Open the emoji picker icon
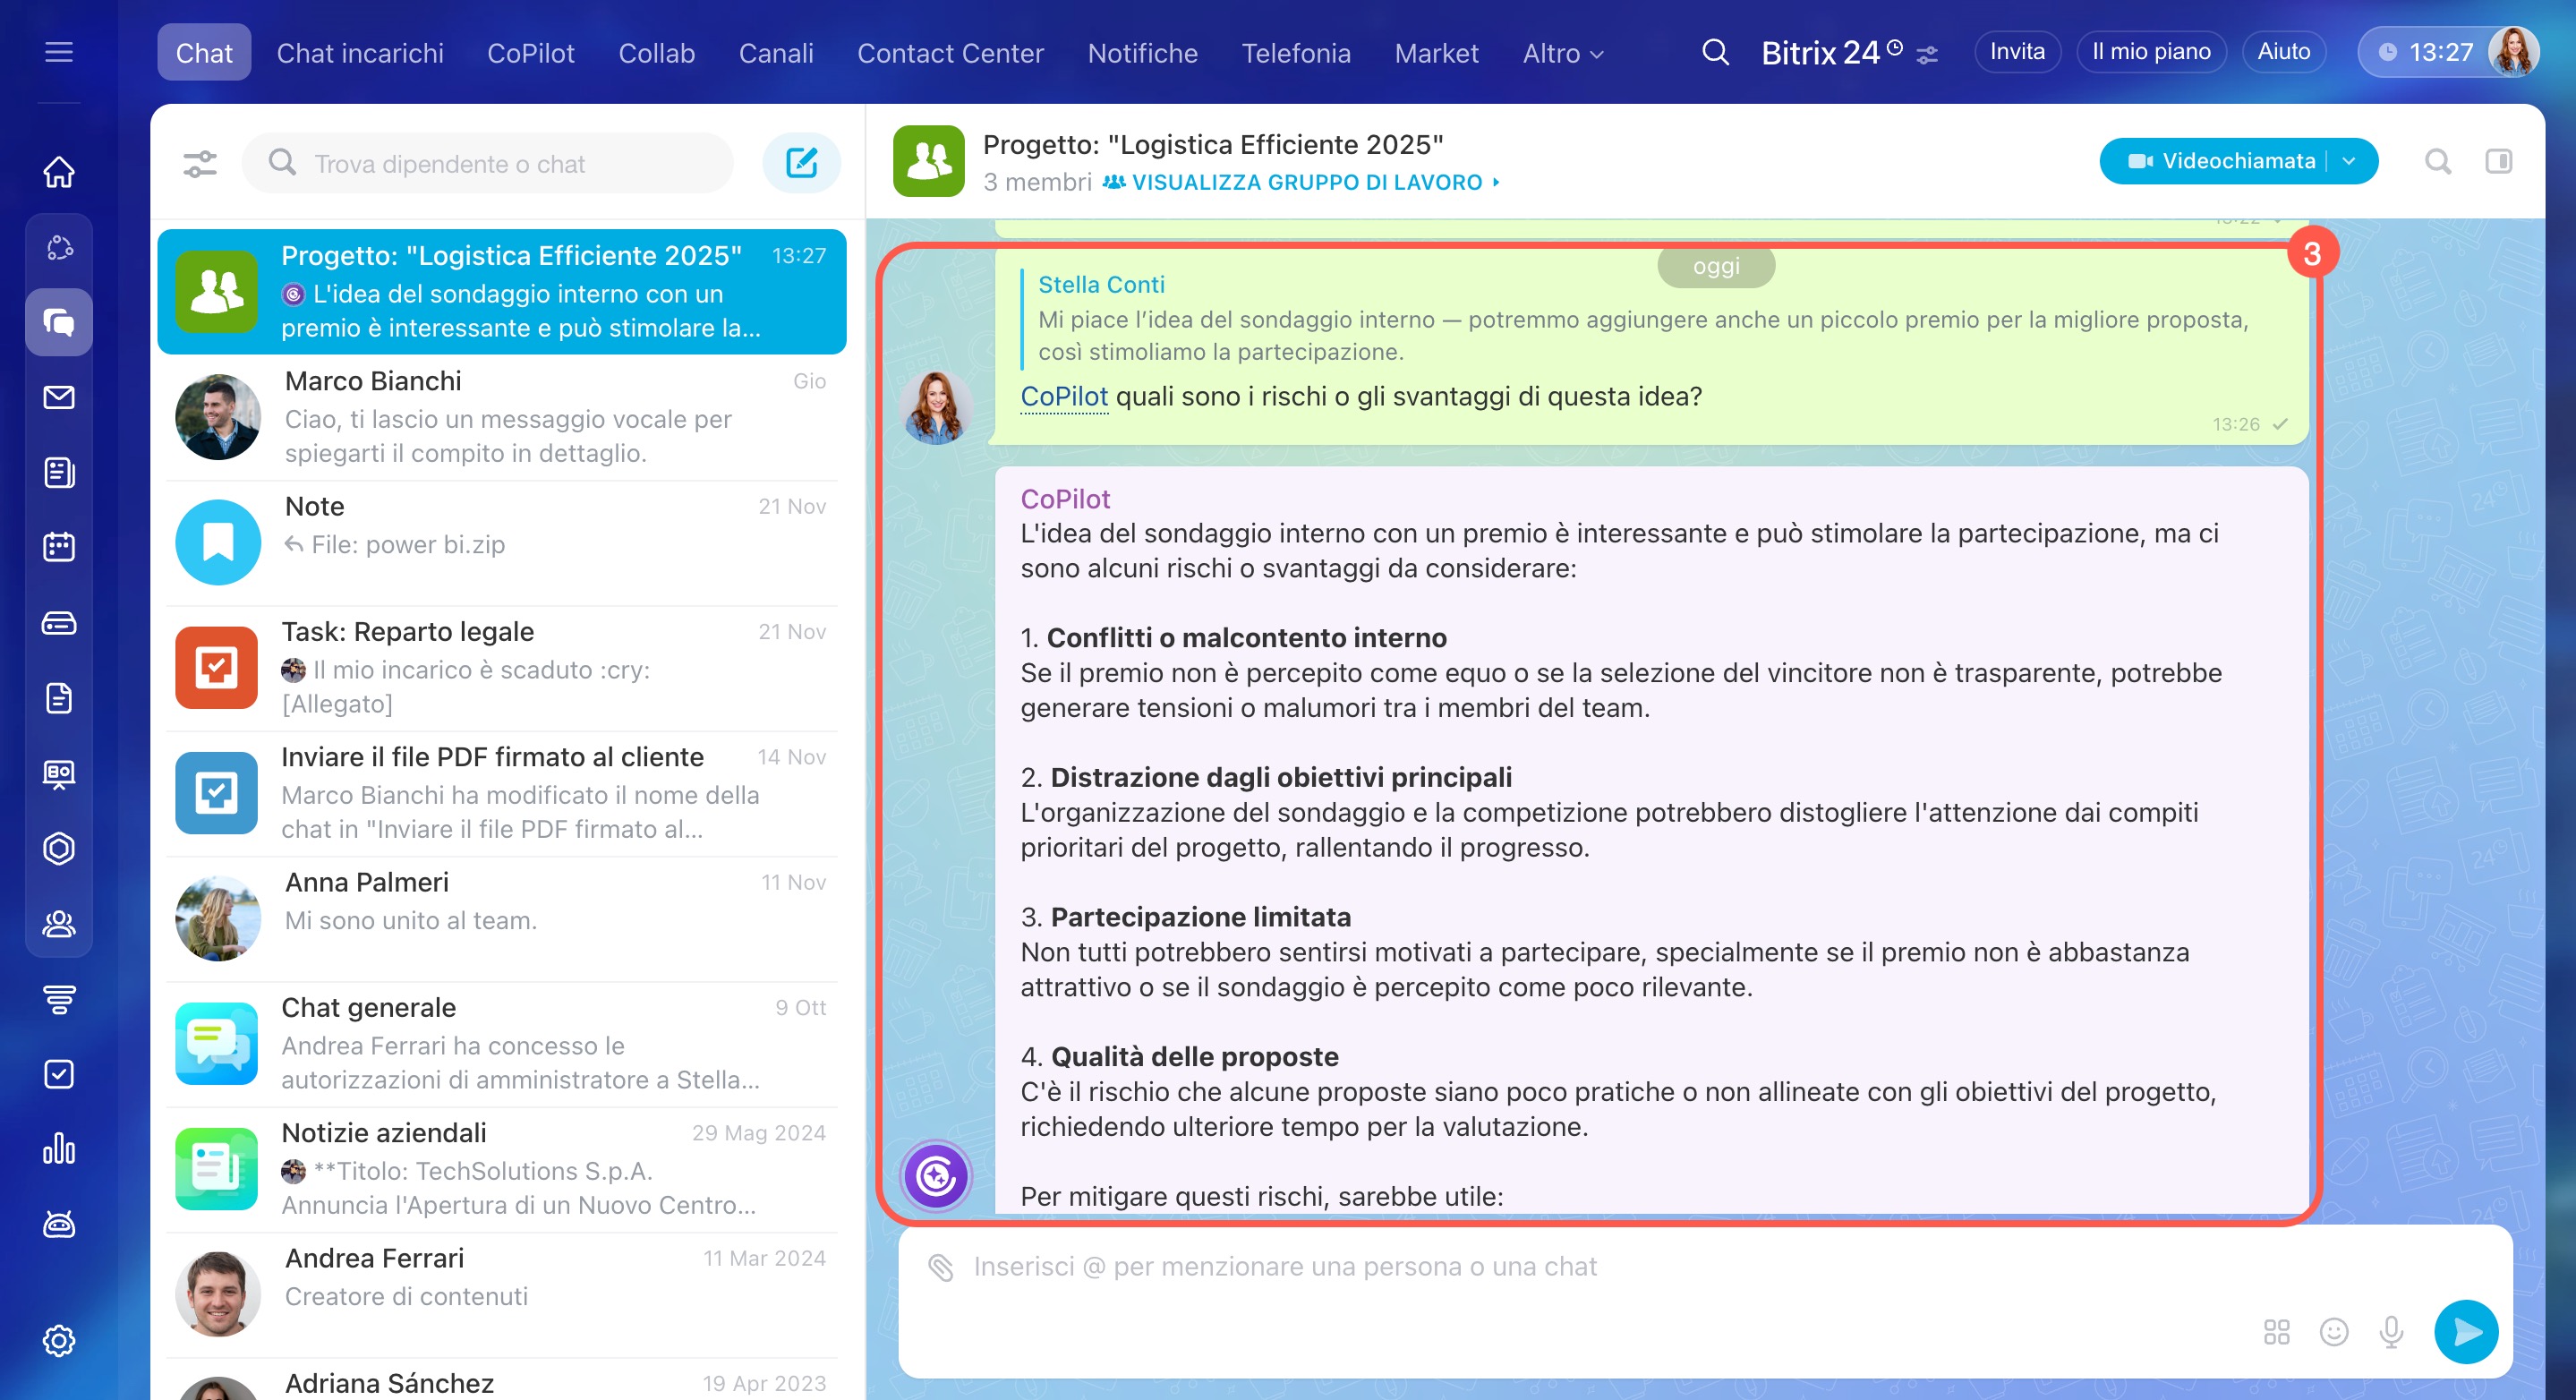This screenshot has width=2576, height=1400. tap(2333, 1331)
